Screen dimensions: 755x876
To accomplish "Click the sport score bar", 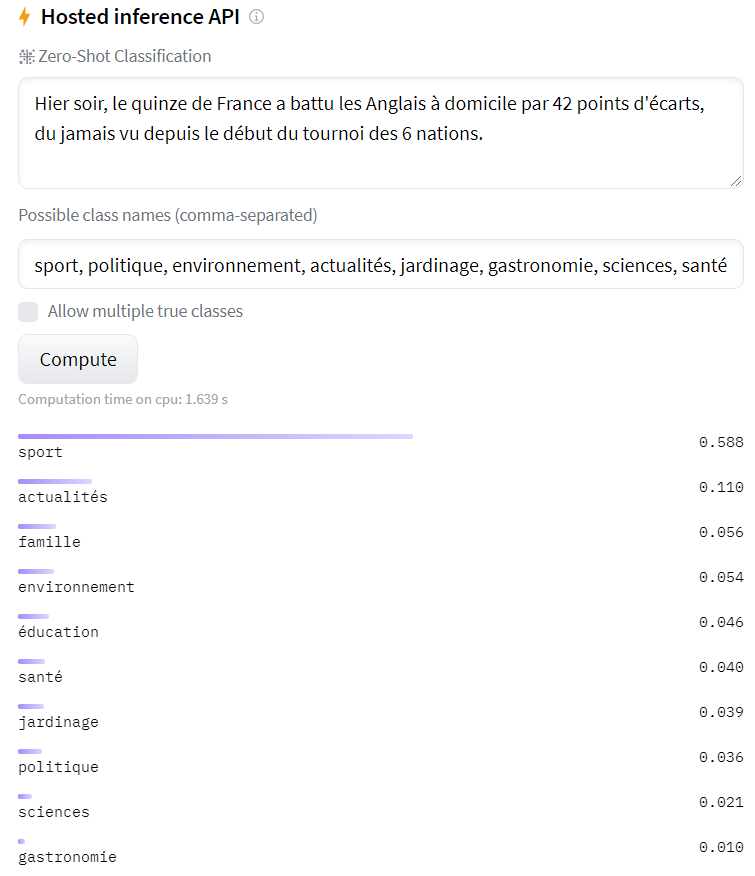I will tap(215, 436).
